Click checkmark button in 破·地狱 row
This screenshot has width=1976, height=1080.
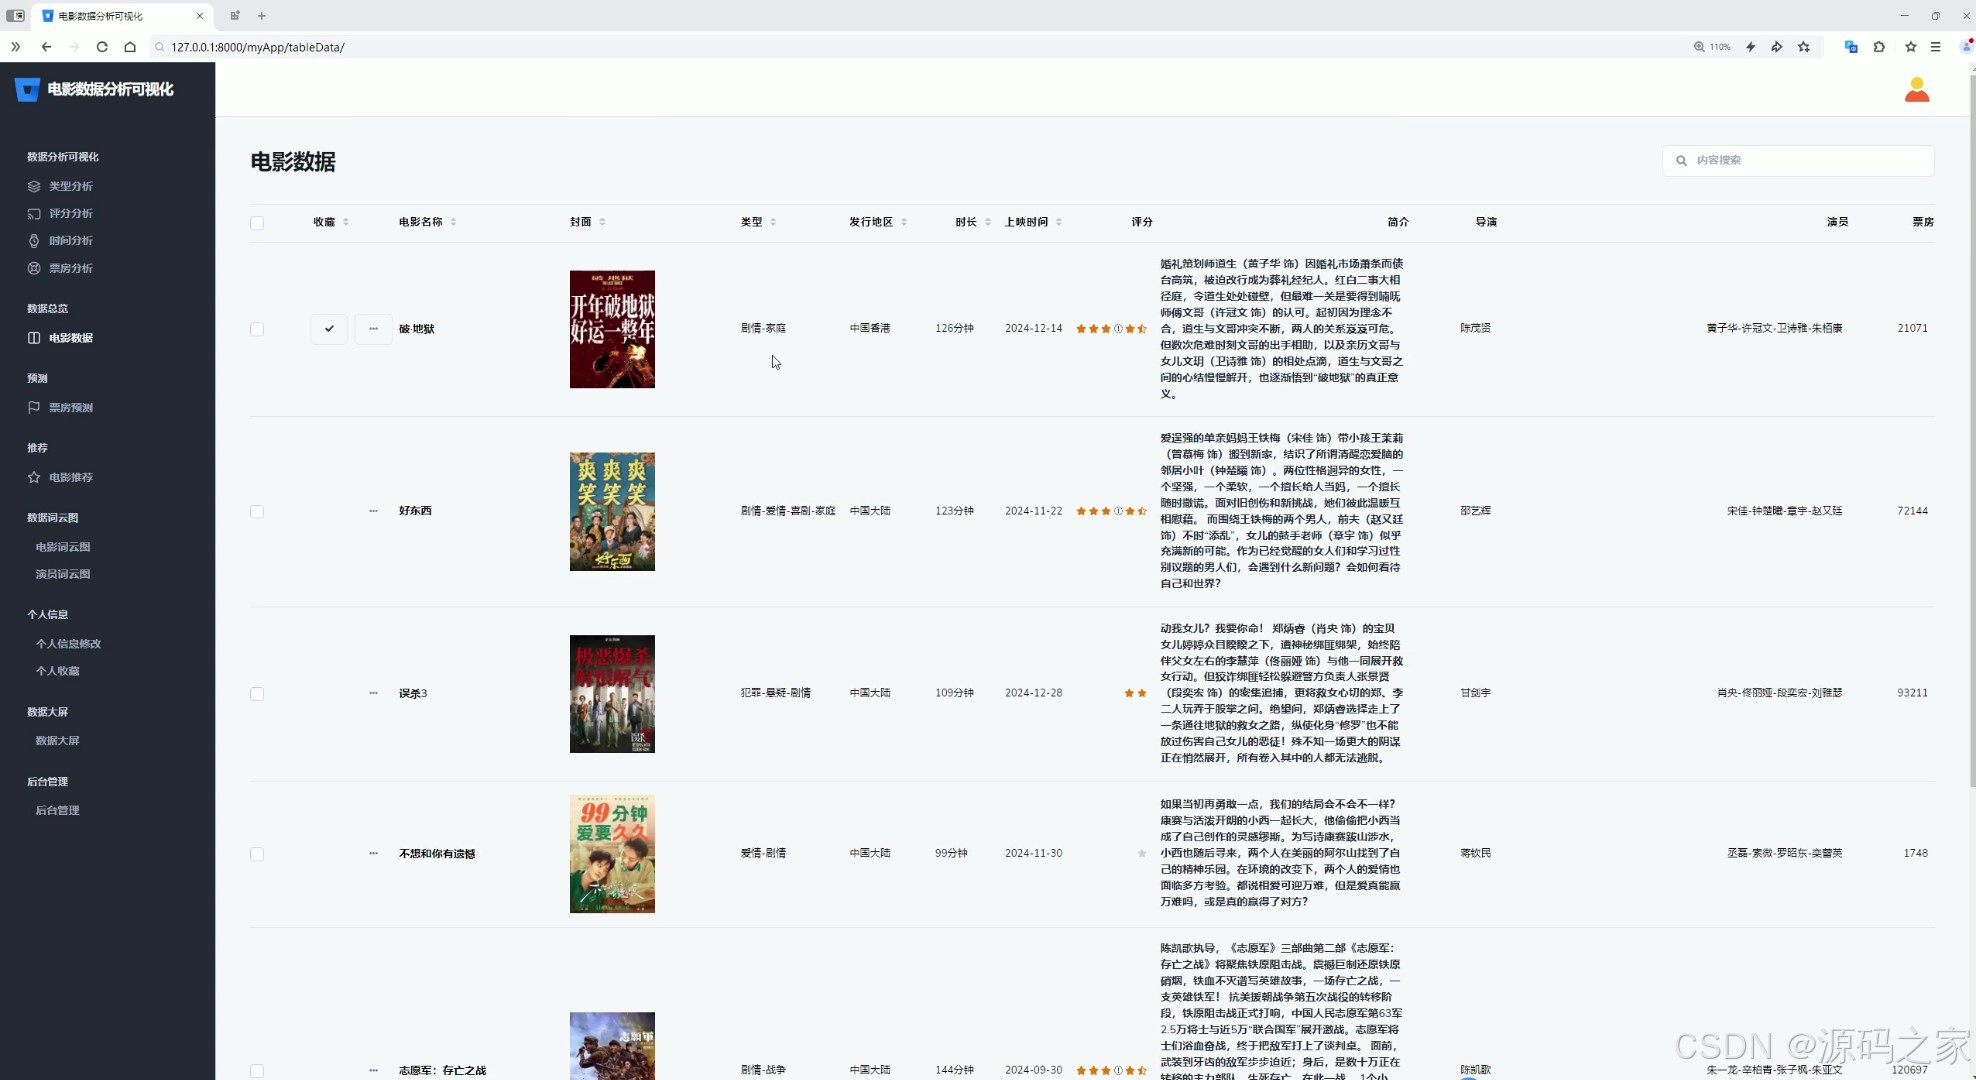click(x=329, y=329)
